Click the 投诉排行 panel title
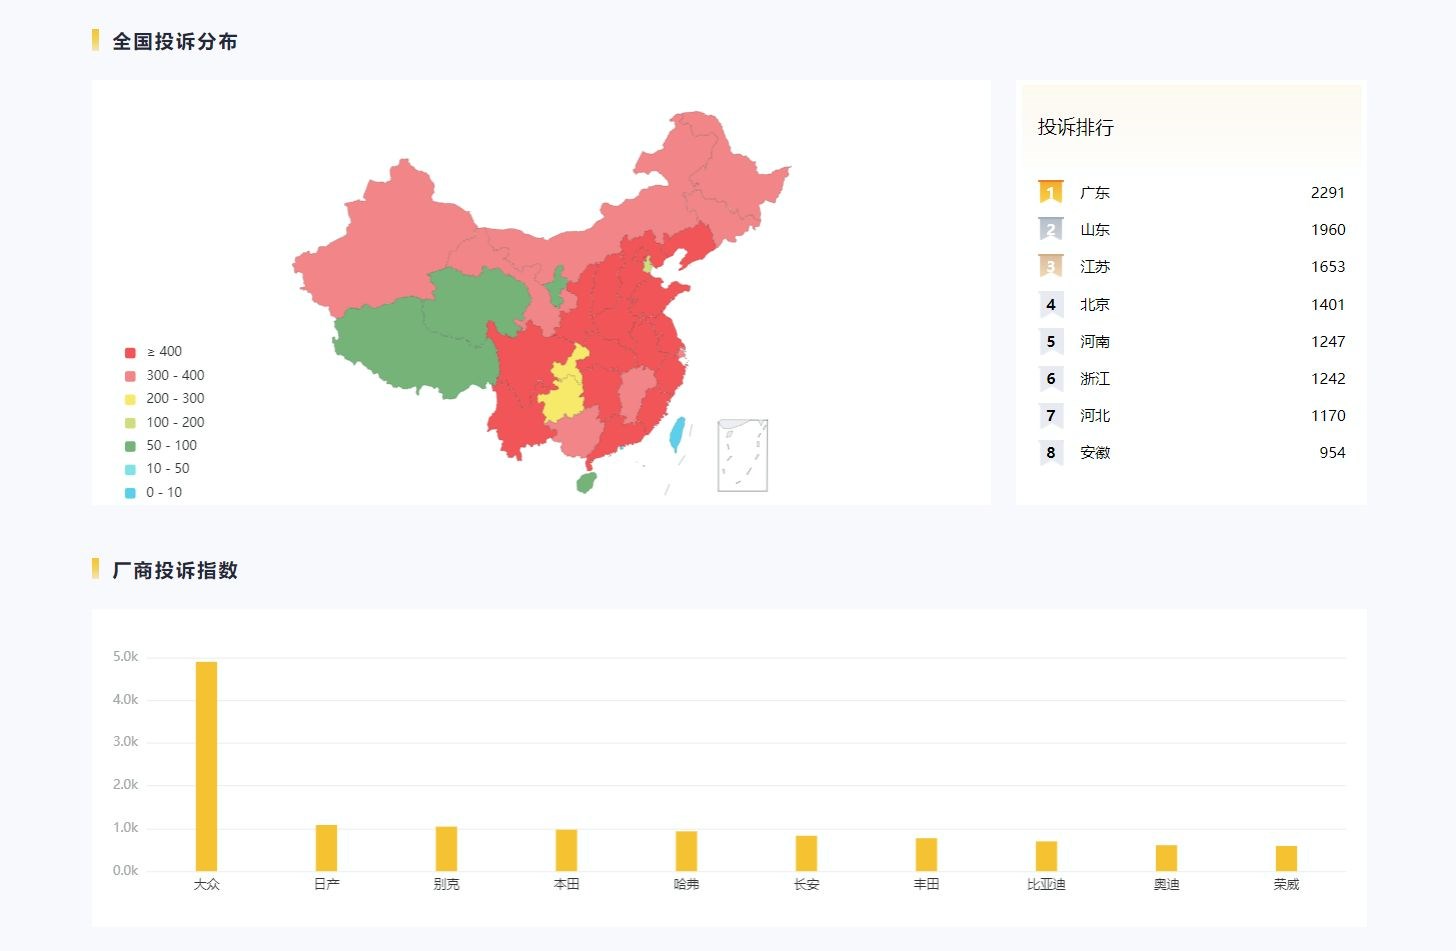 tap(1076, 127)
